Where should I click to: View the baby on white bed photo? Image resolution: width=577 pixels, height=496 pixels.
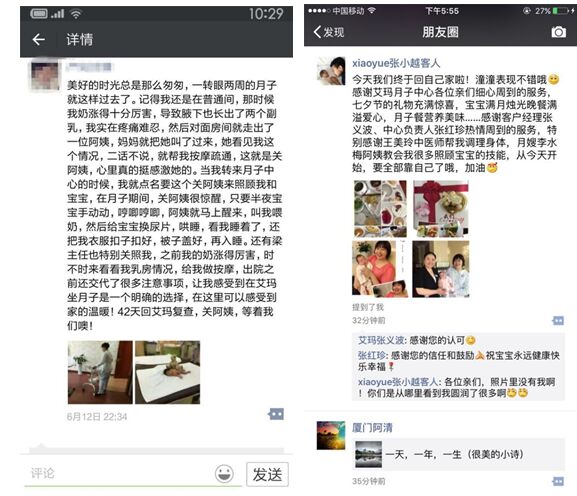pyautogui.click(x=167, y=372)
